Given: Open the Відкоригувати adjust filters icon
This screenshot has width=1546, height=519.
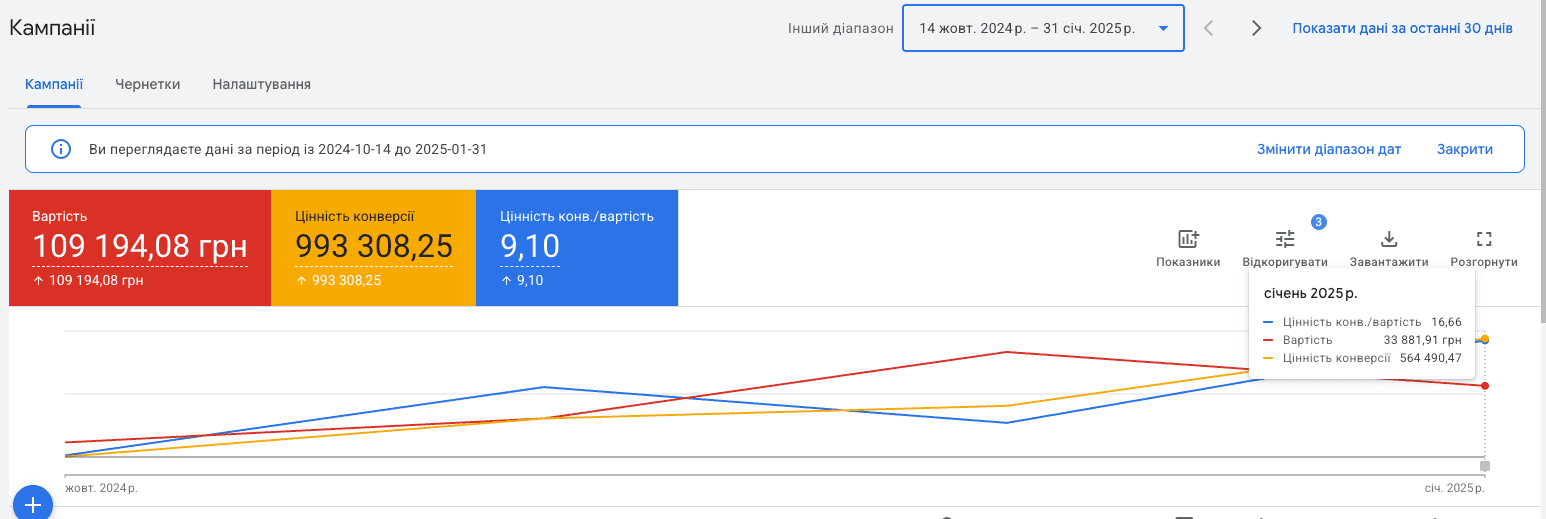Looking at the screenshot, I should 1285,239.
